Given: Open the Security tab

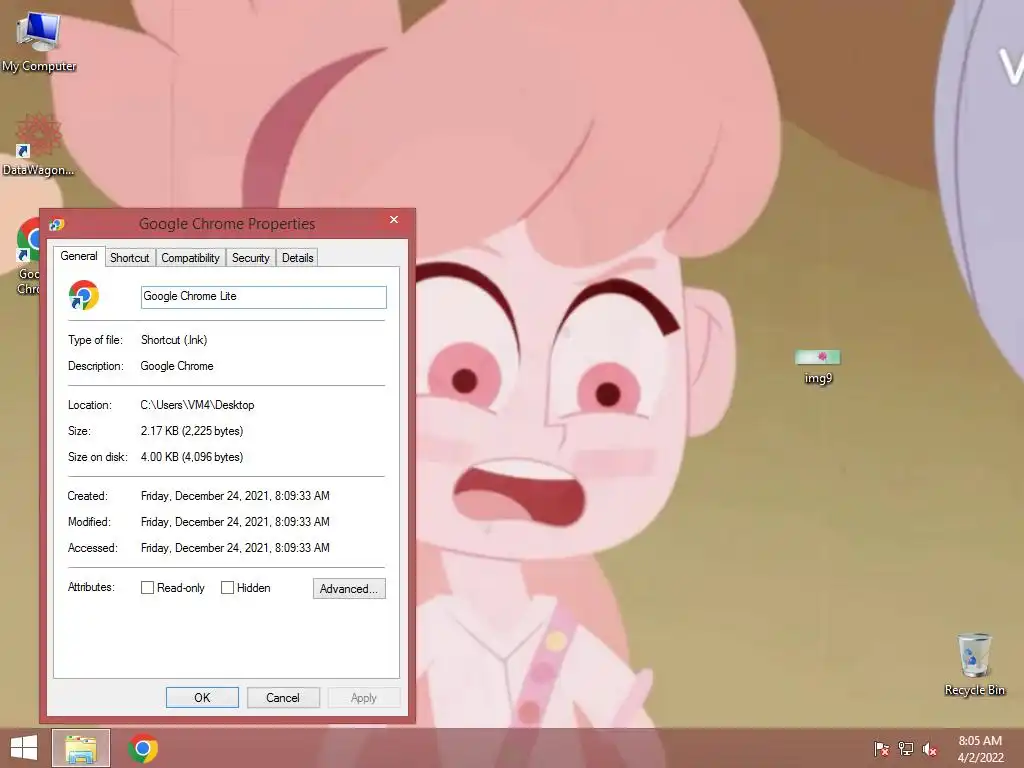Looking at the screenshot, I should [251, 258].
